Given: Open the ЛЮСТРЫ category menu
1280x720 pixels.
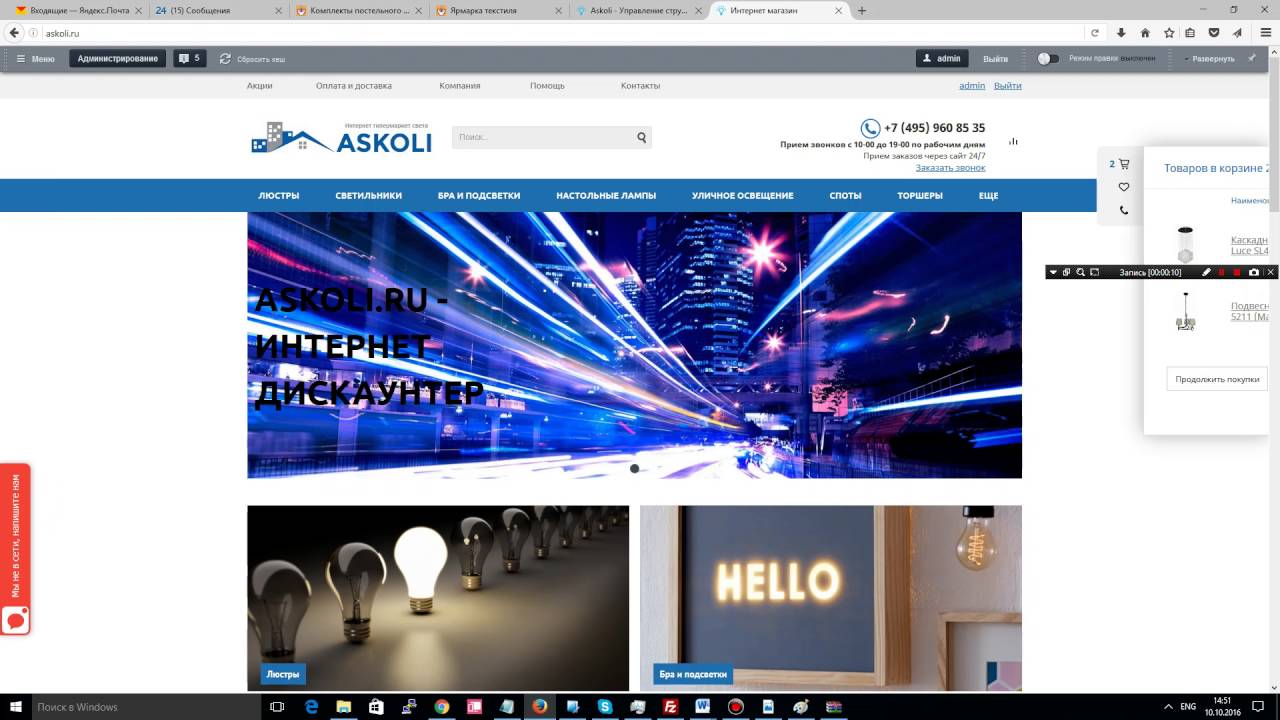Looking at the screenshot, I should click(279, 195).
